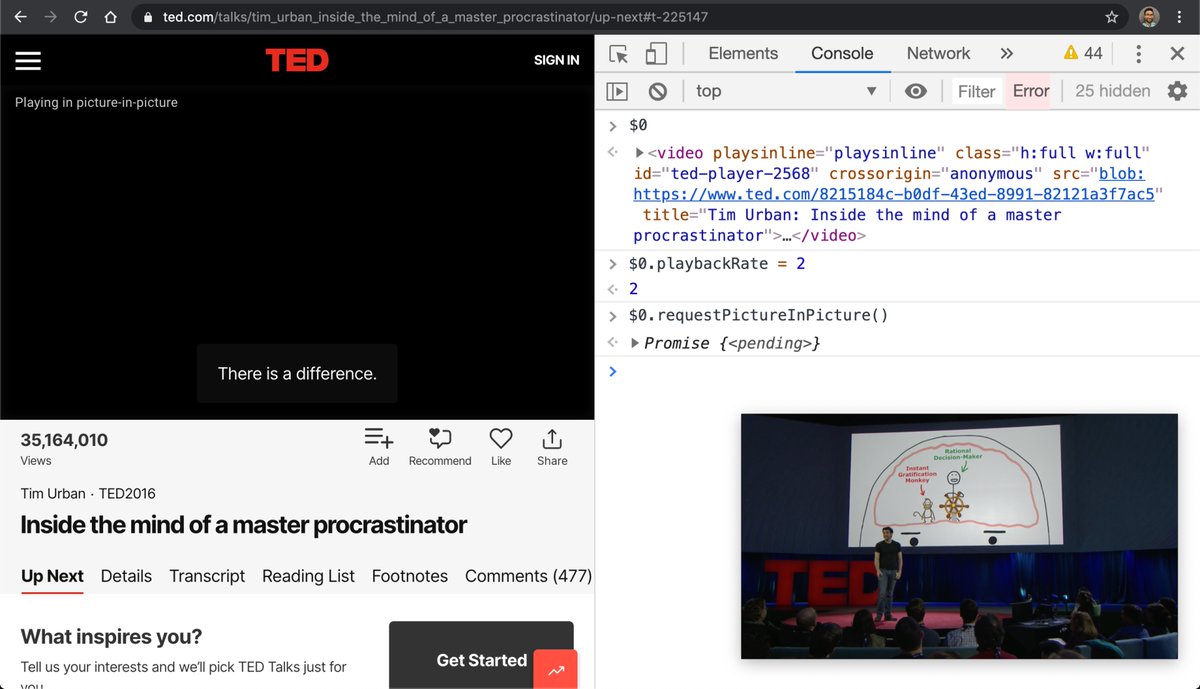
Task: Expand the video element in console output
Action: click(x=640, y=153)
